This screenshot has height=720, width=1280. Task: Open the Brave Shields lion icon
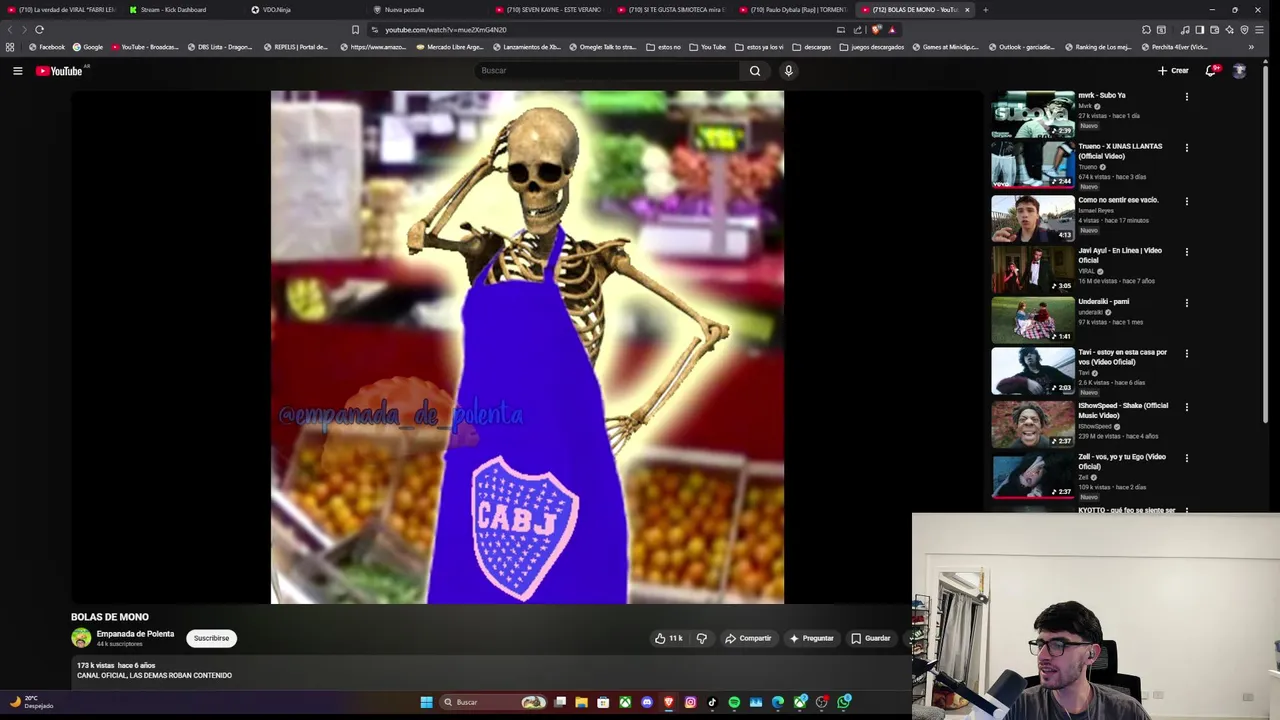pos(876,29)
